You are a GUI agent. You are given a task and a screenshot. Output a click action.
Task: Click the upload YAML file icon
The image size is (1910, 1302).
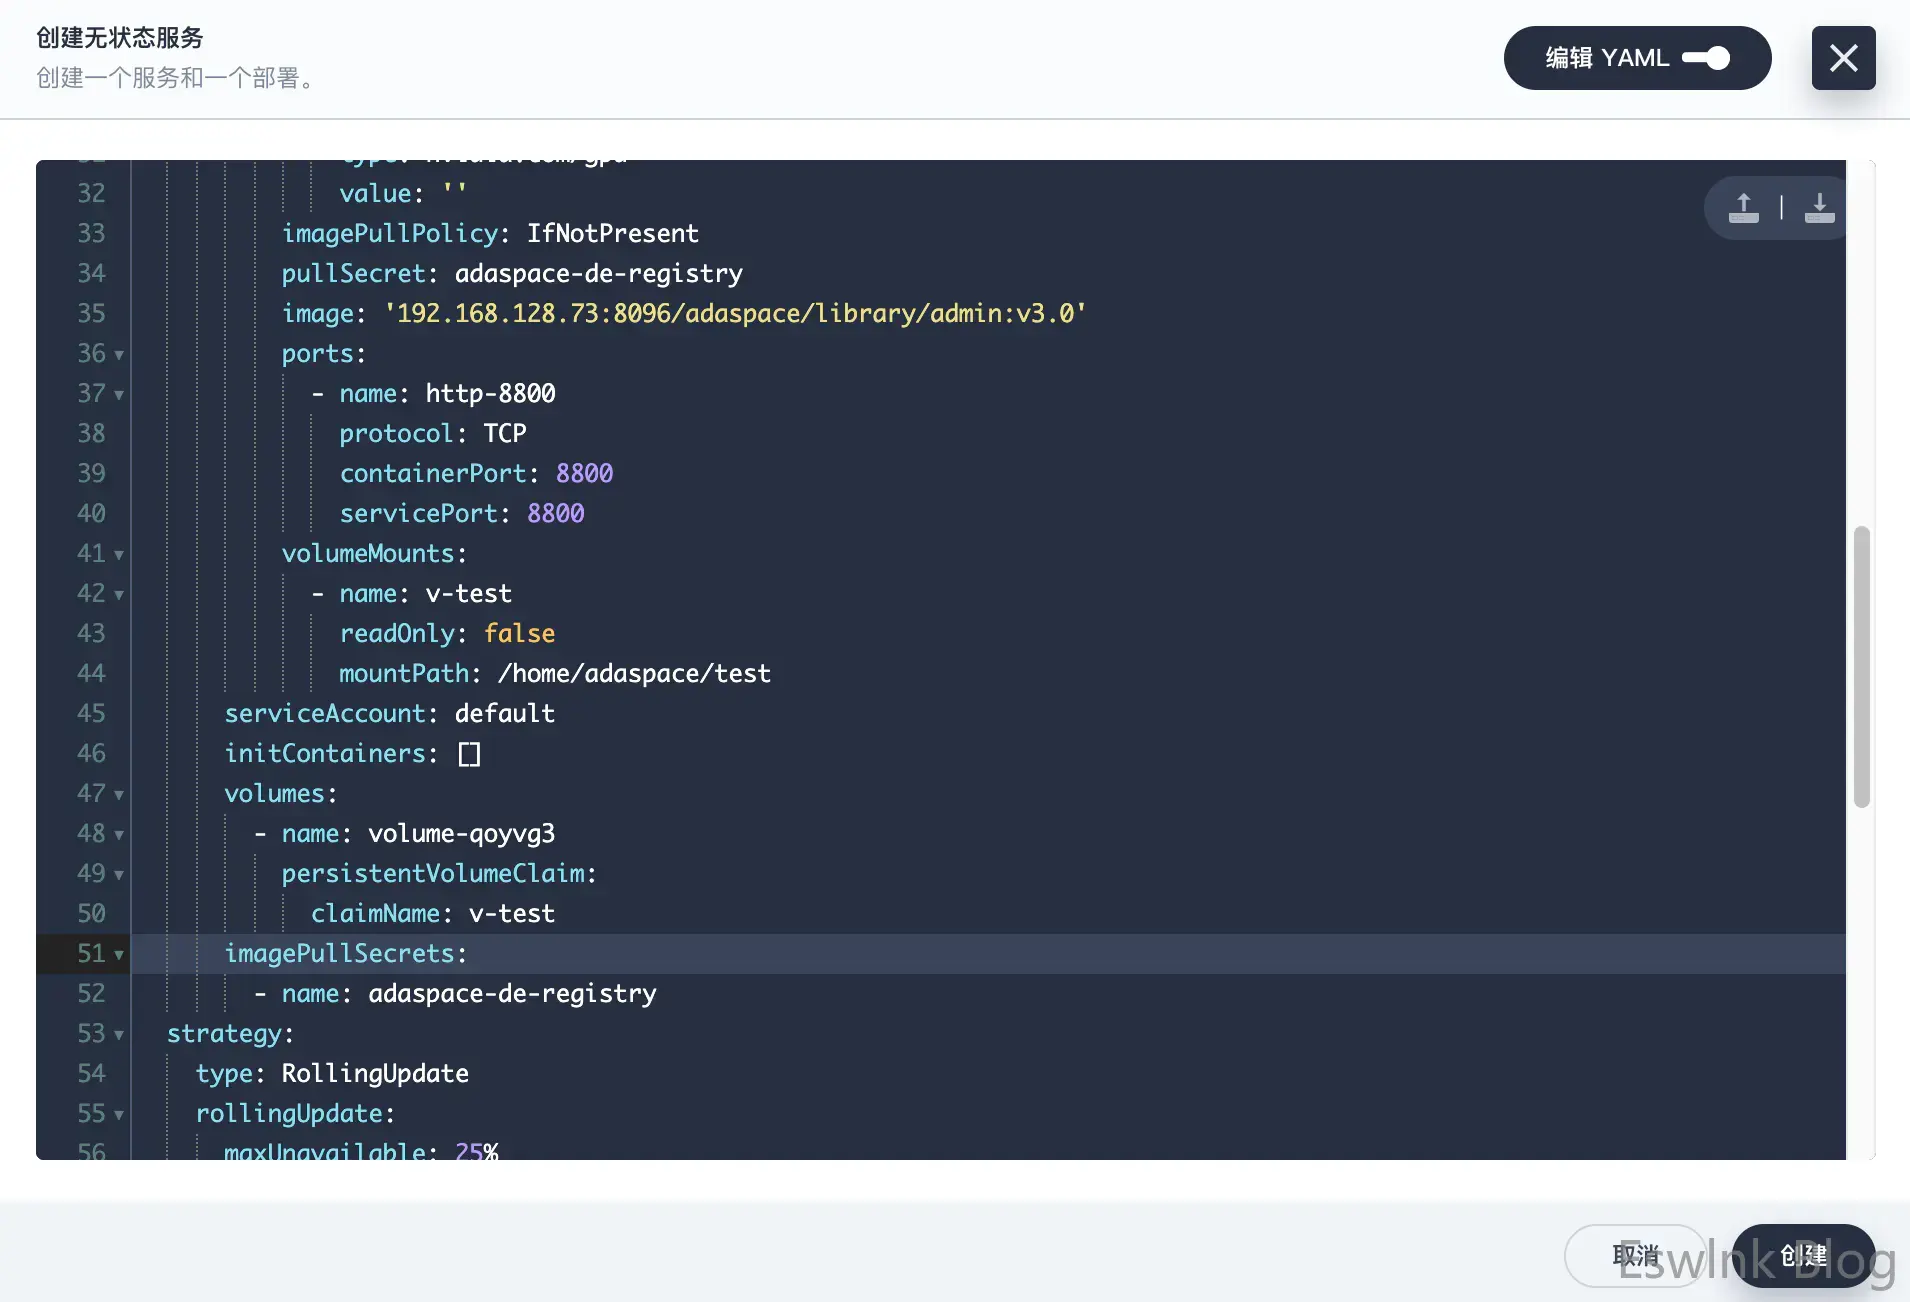pyautogui.click(x=1743, y=208)
